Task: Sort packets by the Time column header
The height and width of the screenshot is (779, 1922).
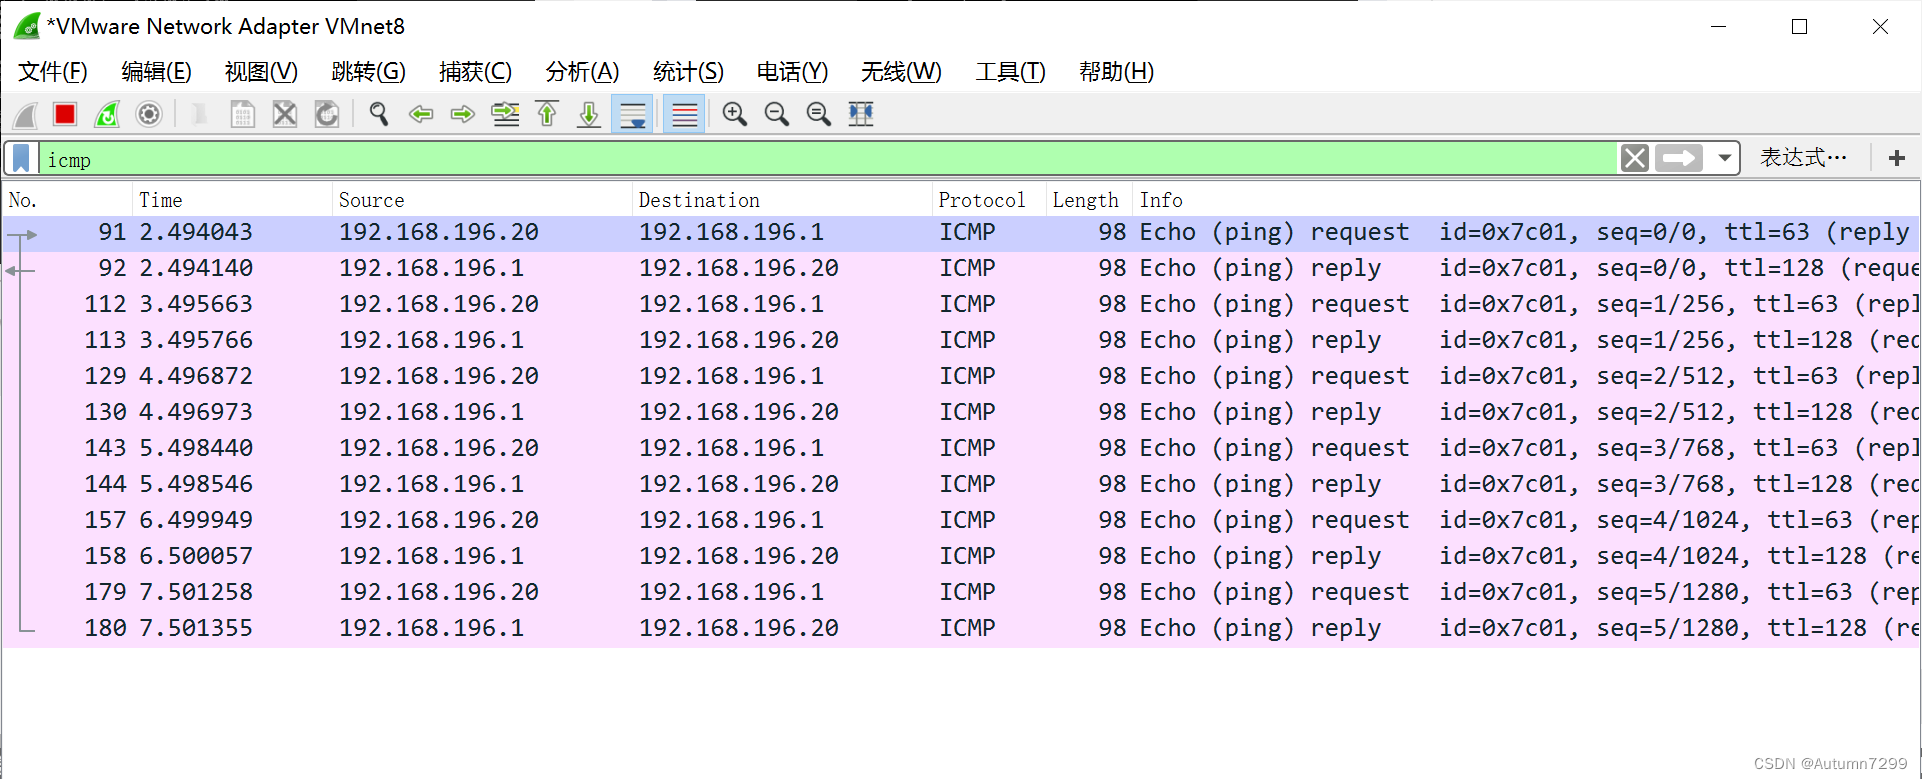Action: (x=232, y=200)
